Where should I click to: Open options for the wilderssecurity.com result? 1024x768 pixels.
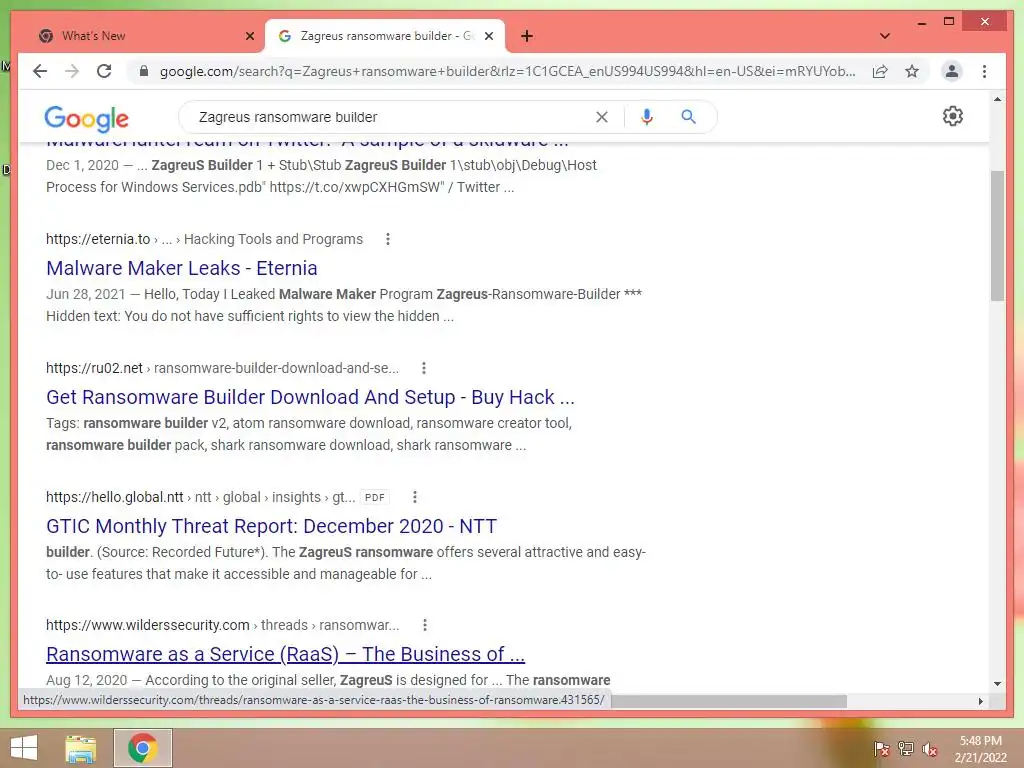(424, 625)
